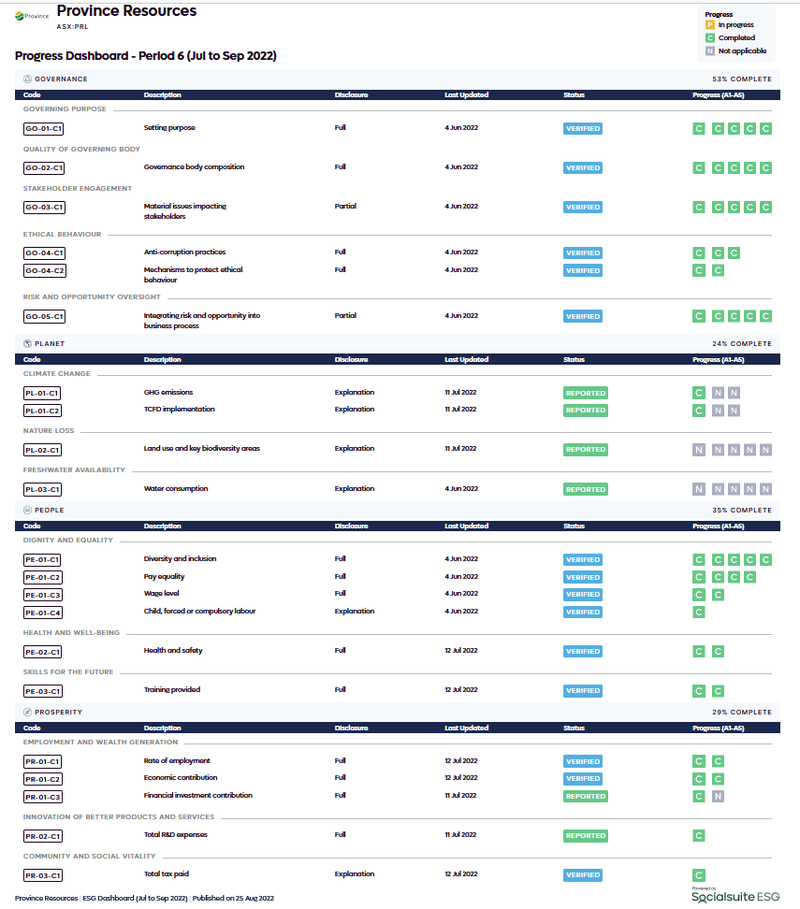Click the ASX:PRL ticker text
This screenshot has width=800, height=909.
coord(72,27)
